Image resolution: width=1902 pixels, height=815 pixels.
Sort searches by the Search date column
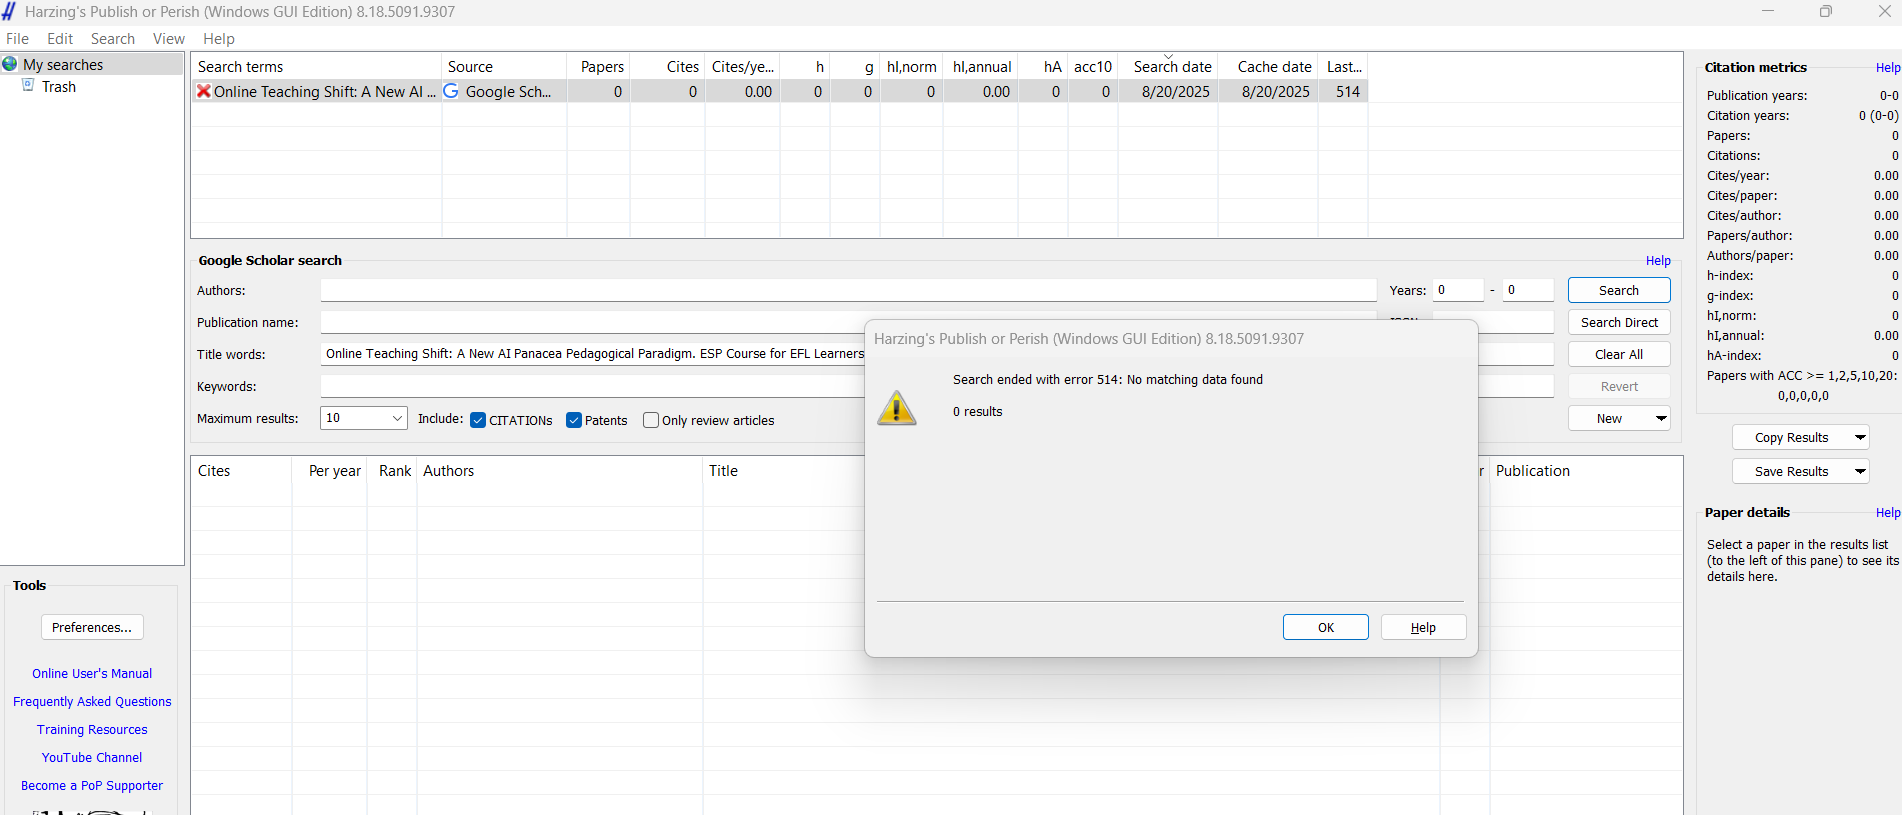tap(1169, 67)
